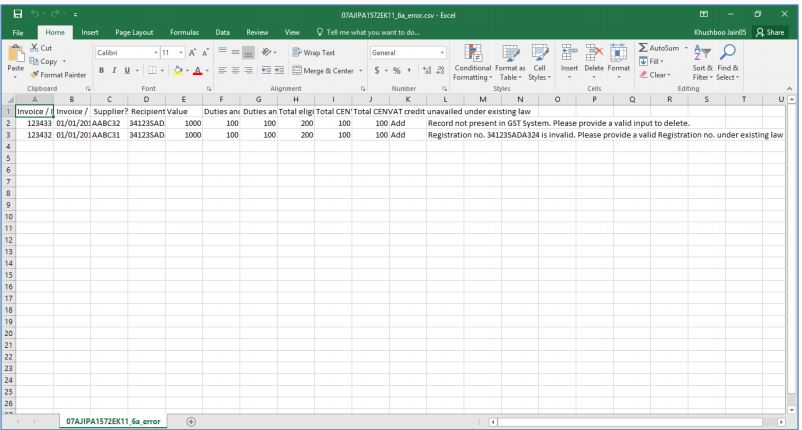Open Ribbon Display Options icon
Image resolution: width=802 pixels, height=430 pixels.
704,14
